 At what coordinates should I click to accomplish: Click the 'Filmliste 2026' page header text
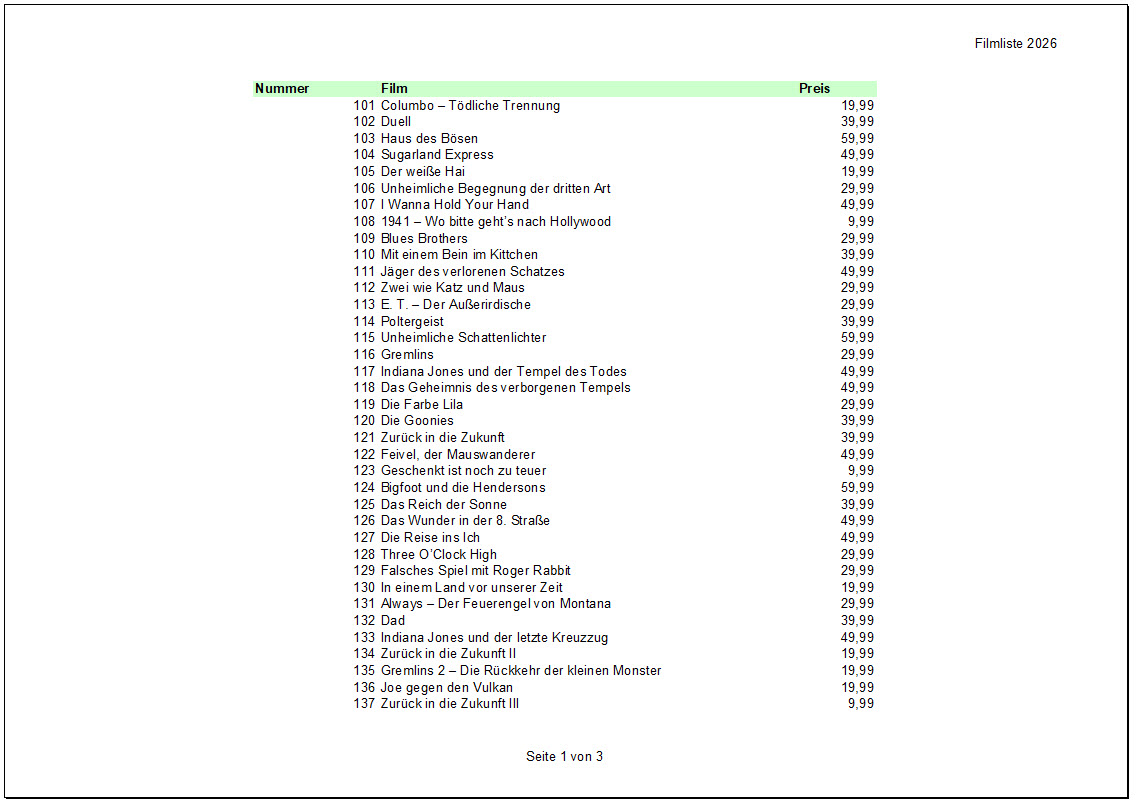point(1015,44)
